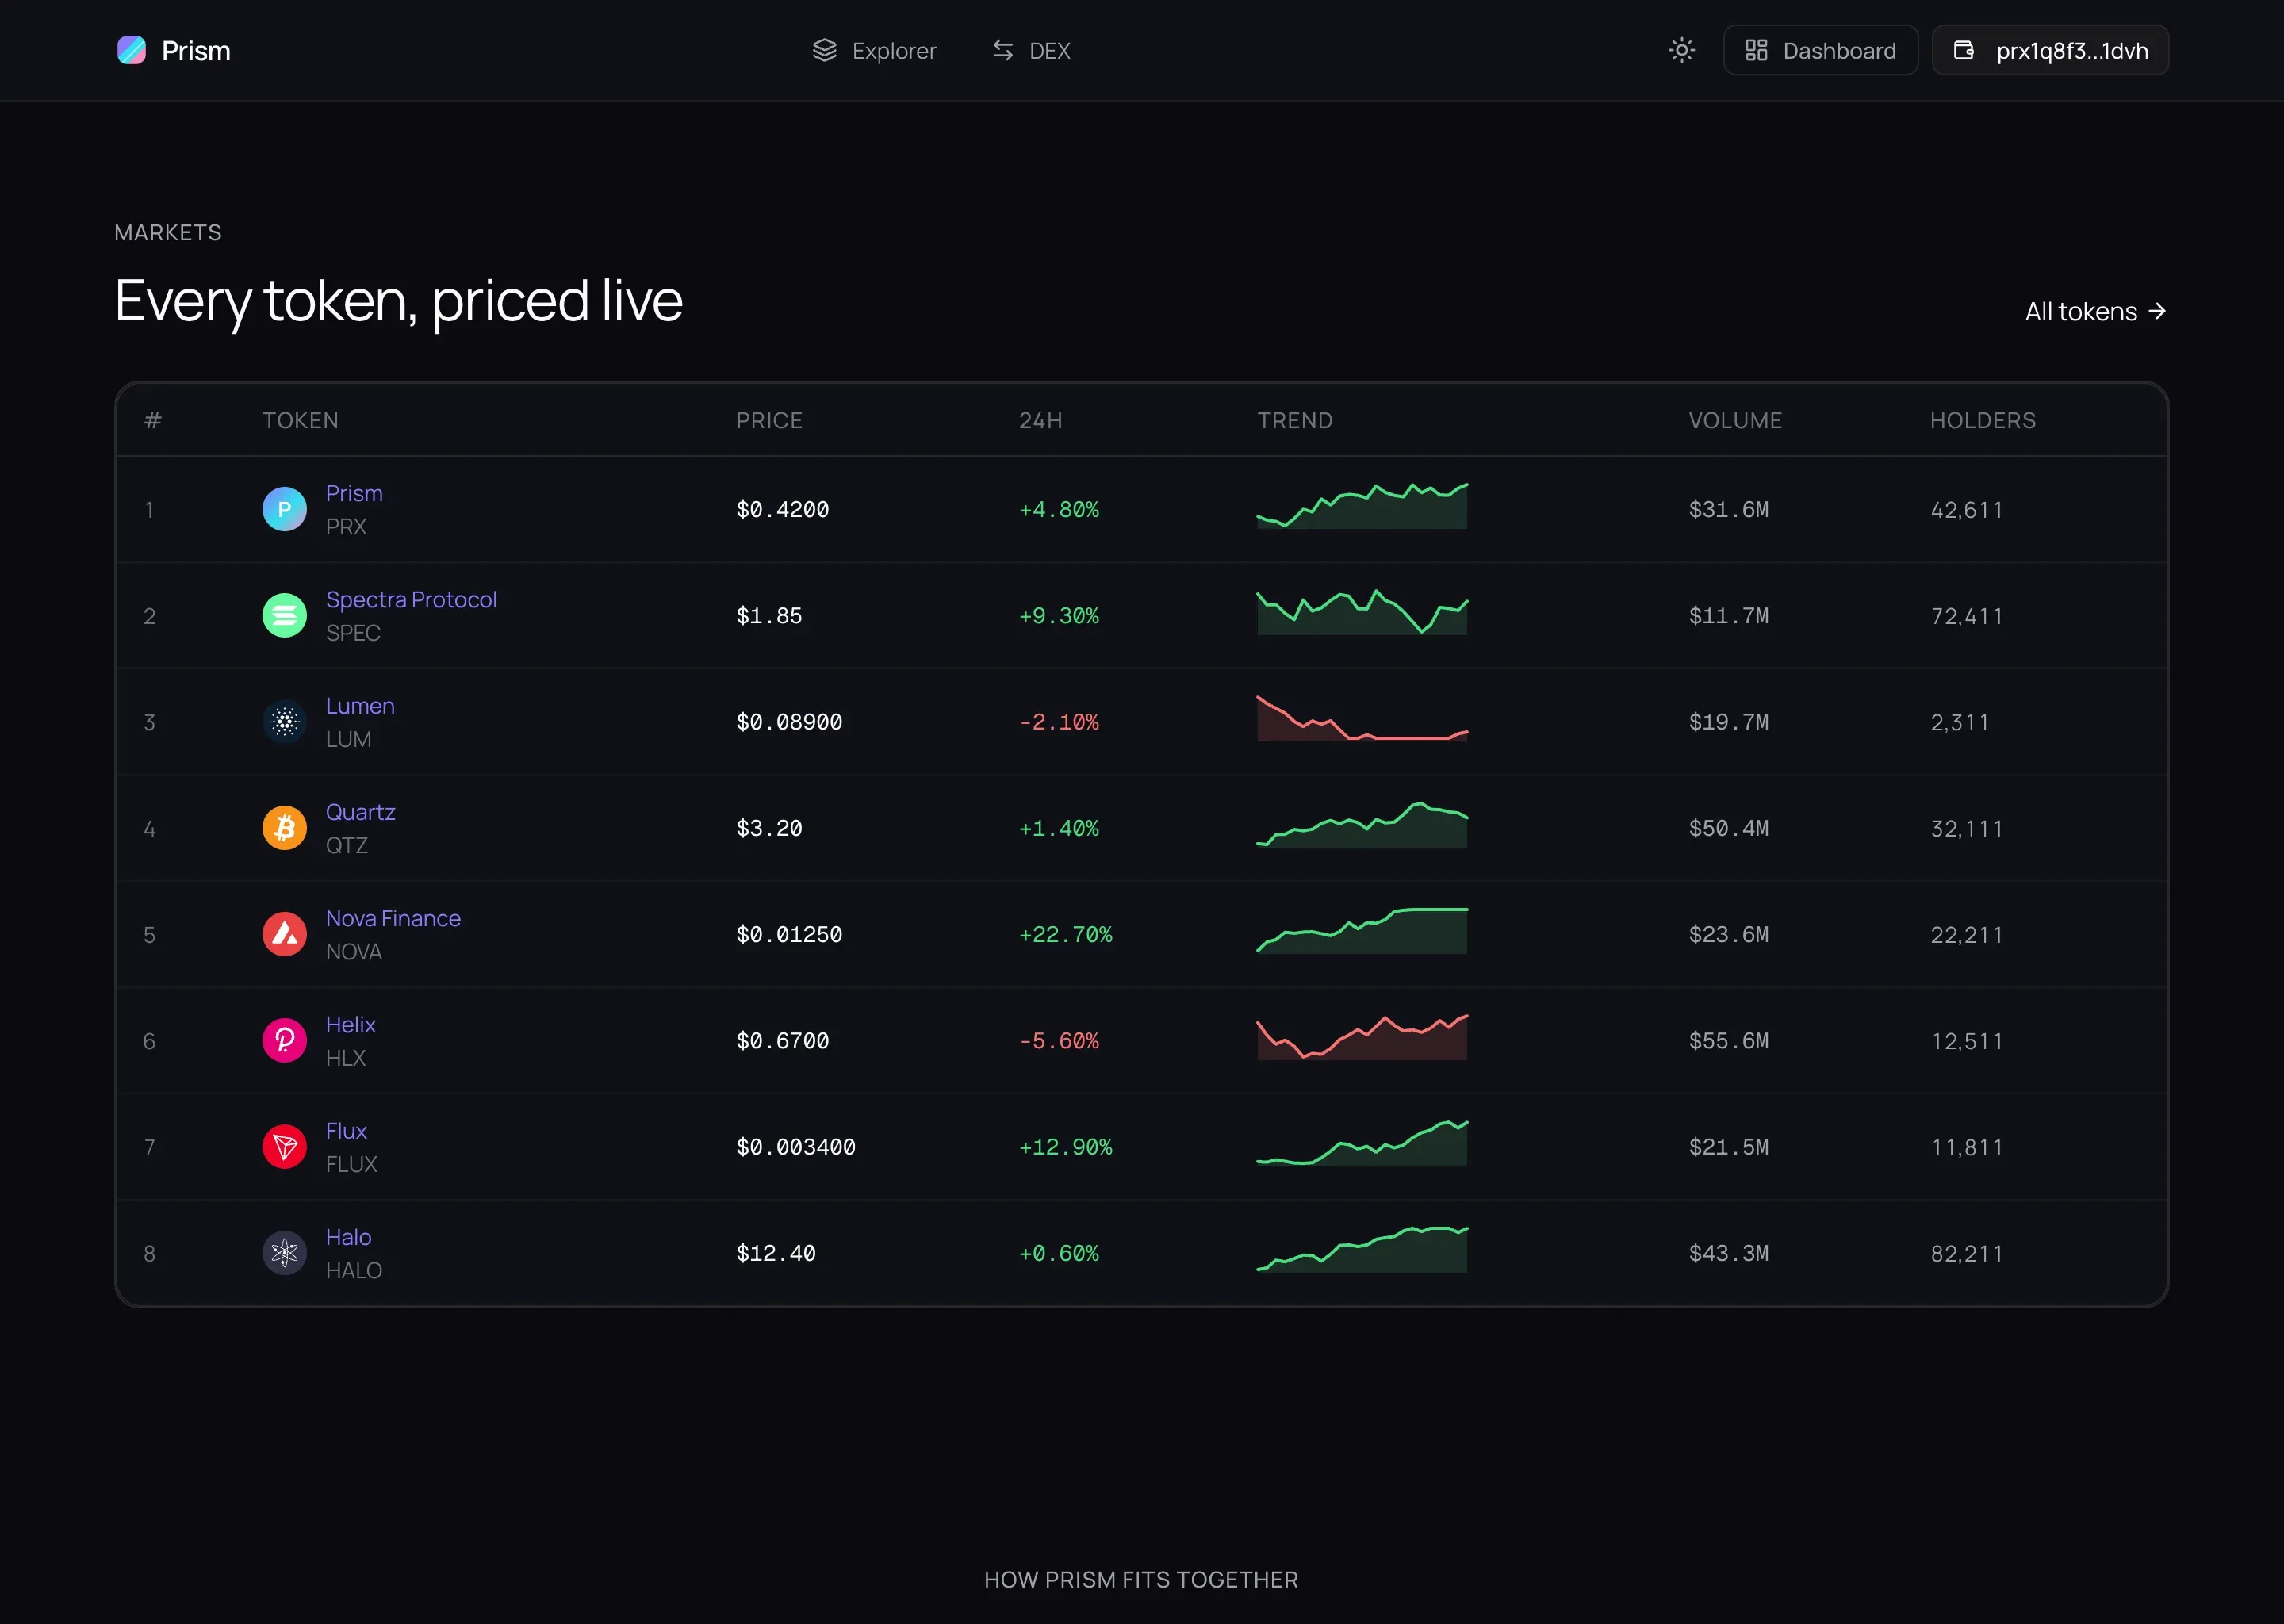The height and width of the screenshot is (1624, 2284).
Task: Click the TOKEN column header
Action: click(x=300, y=420)
